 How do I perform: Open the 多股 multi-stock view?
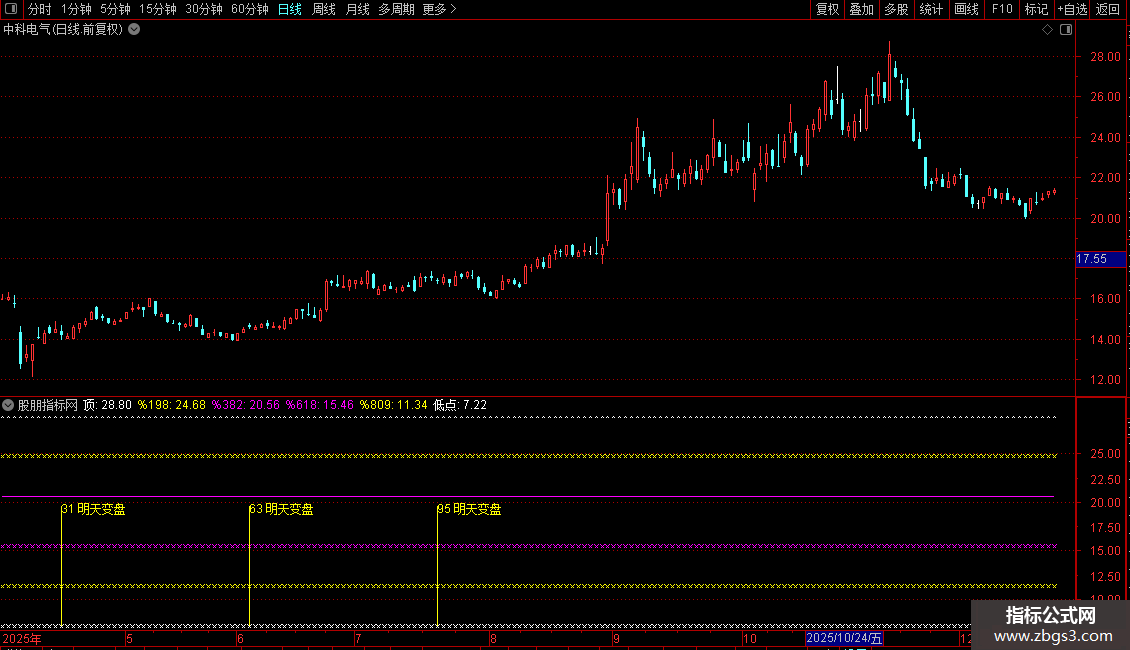pos(896,9)
